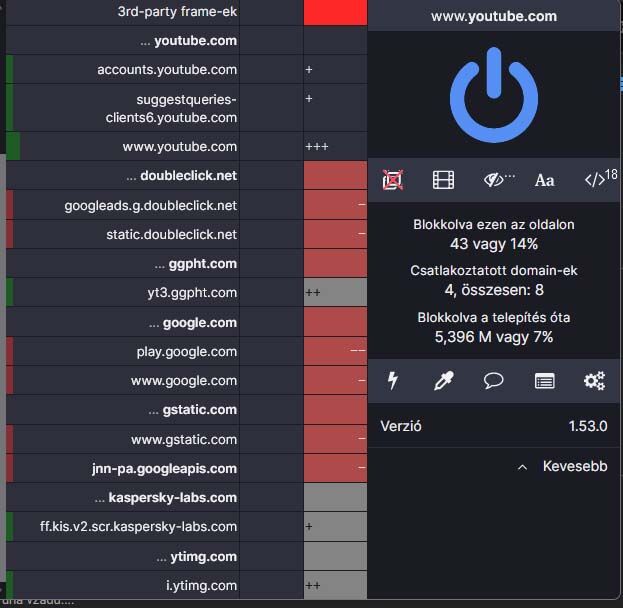Select www.youtube.com hostname row

tap(123, 147)
